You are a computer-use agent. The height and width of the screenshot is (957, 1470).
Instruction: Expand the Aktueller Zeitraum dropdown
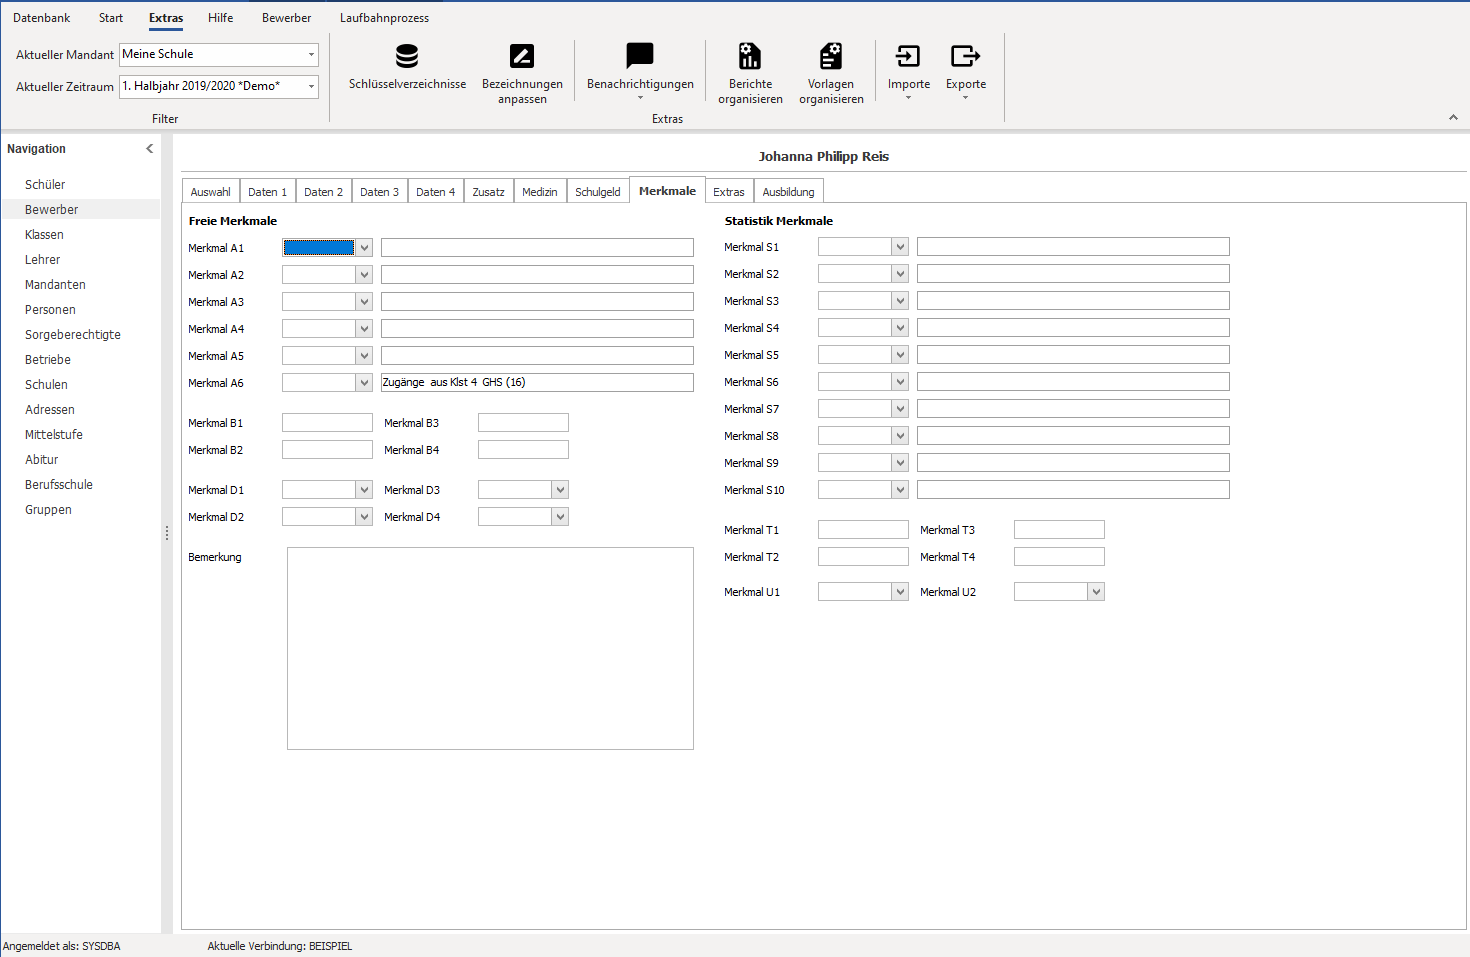coord(311,87)
